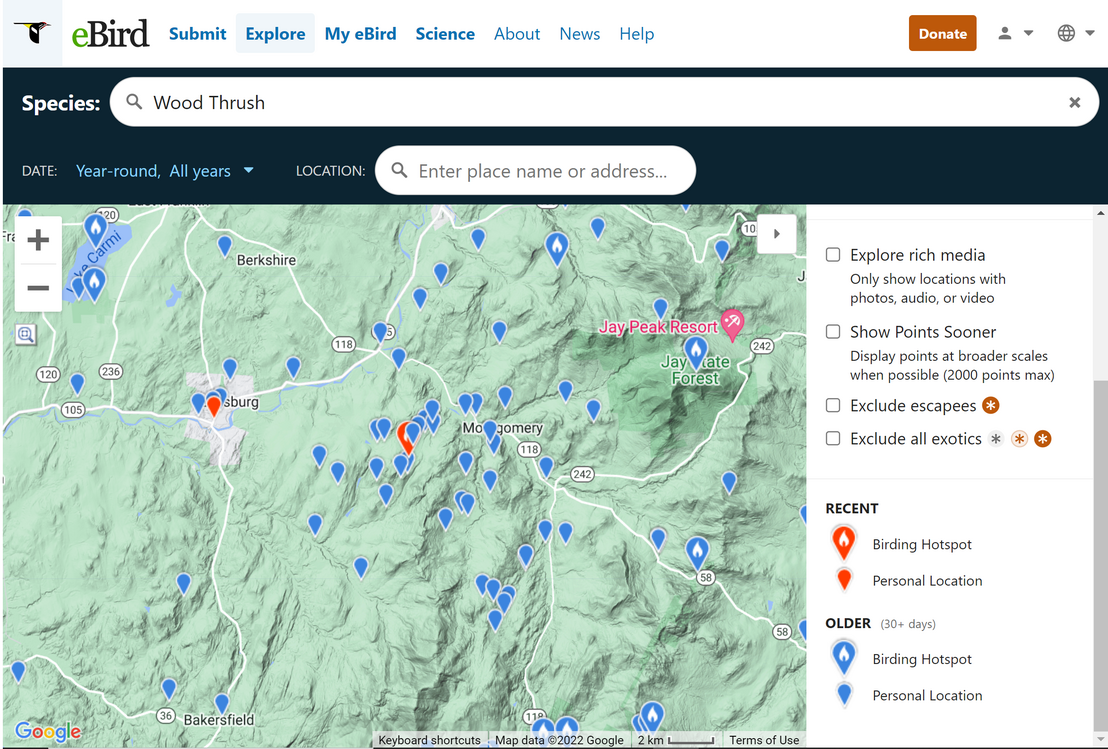Open the Year-round, All years date selector
This screenshot has height=749, width=1108.
165,171
